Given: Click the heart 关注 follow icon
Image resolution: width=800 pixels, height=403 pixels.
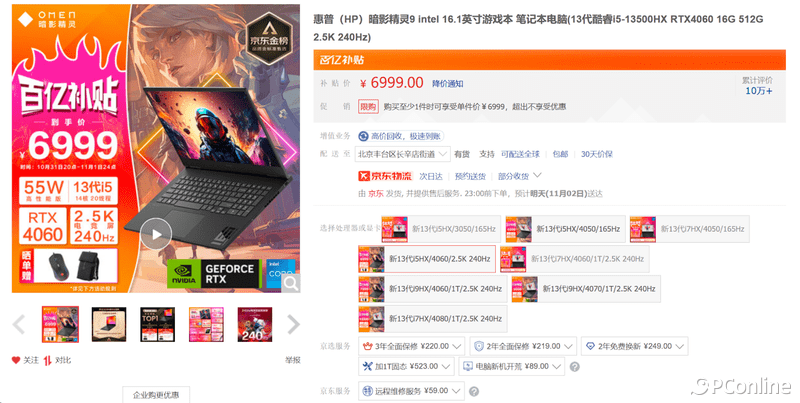Looking at the screenshot, I should pos(16,360).
